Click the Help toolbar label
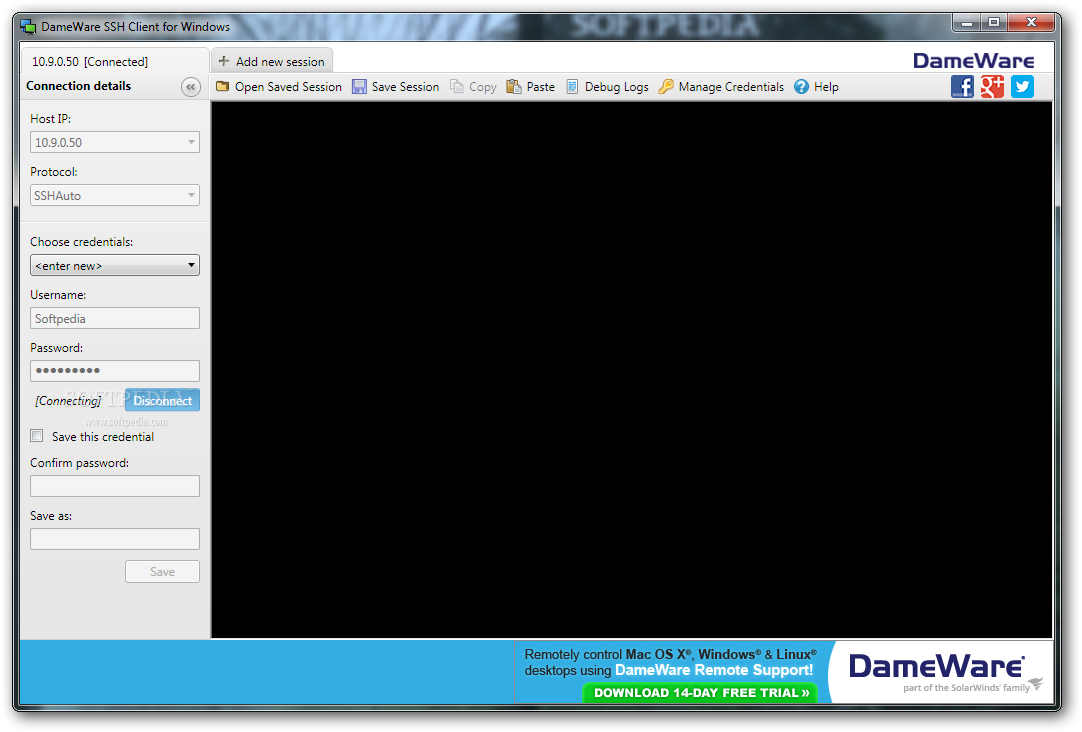 (x=826, y=87)
